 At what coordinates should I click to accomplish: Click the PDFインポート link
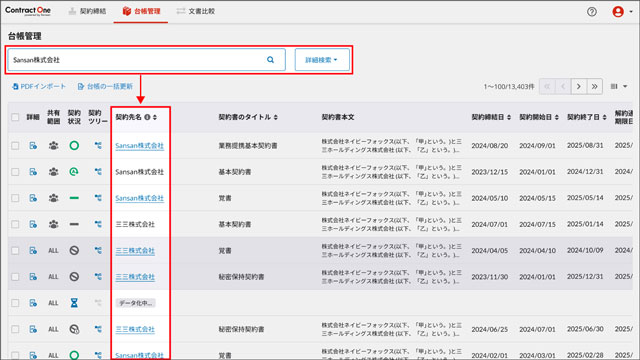[x=39, y=87]
